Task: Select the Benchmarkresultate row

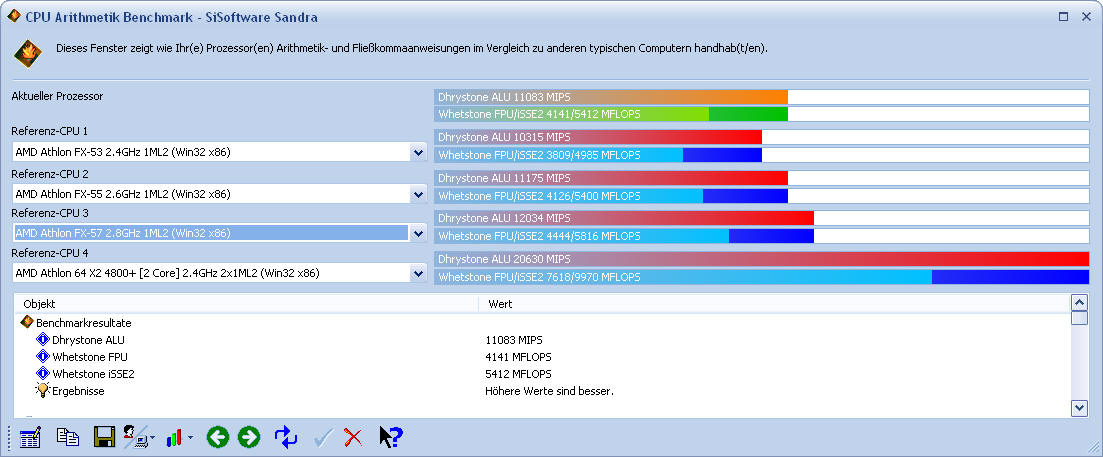Action: [542, 323]
